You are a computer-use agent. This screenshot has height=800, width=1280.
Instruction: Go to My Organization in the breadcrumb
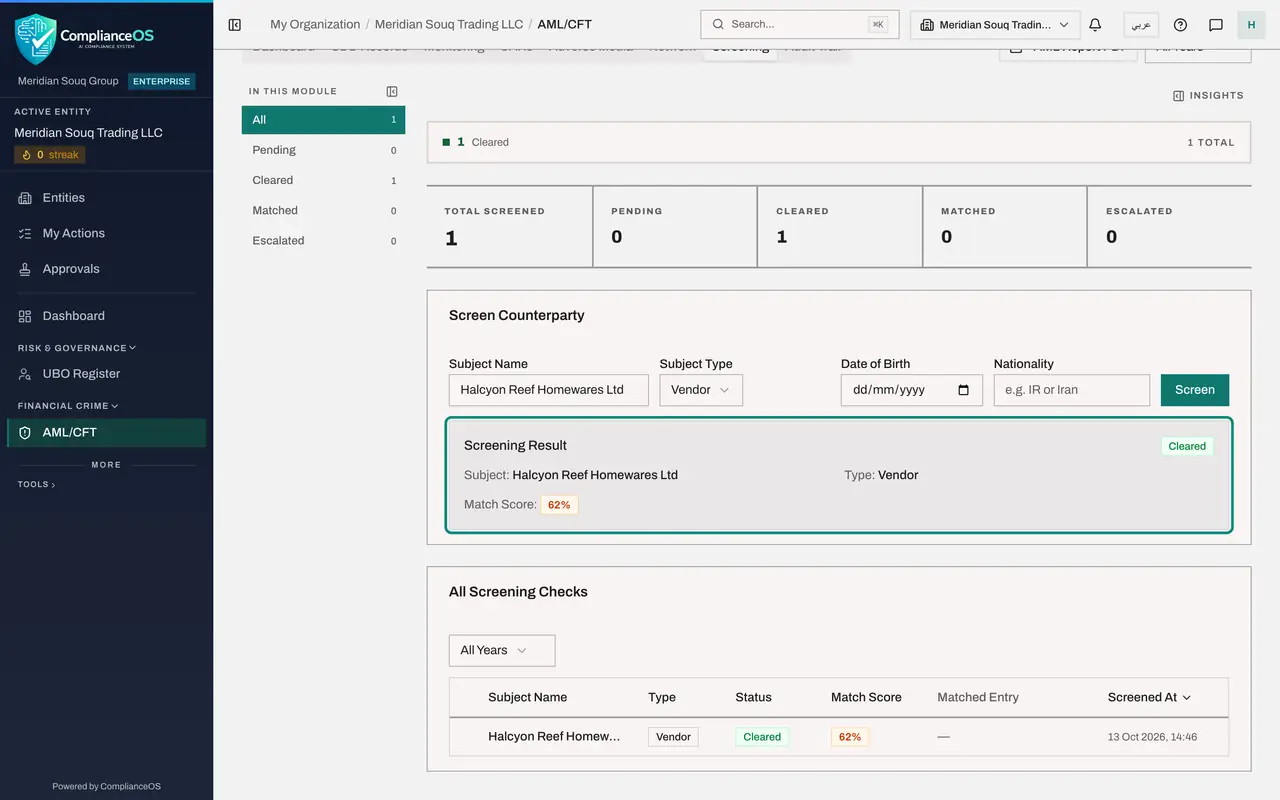[315, 24]
